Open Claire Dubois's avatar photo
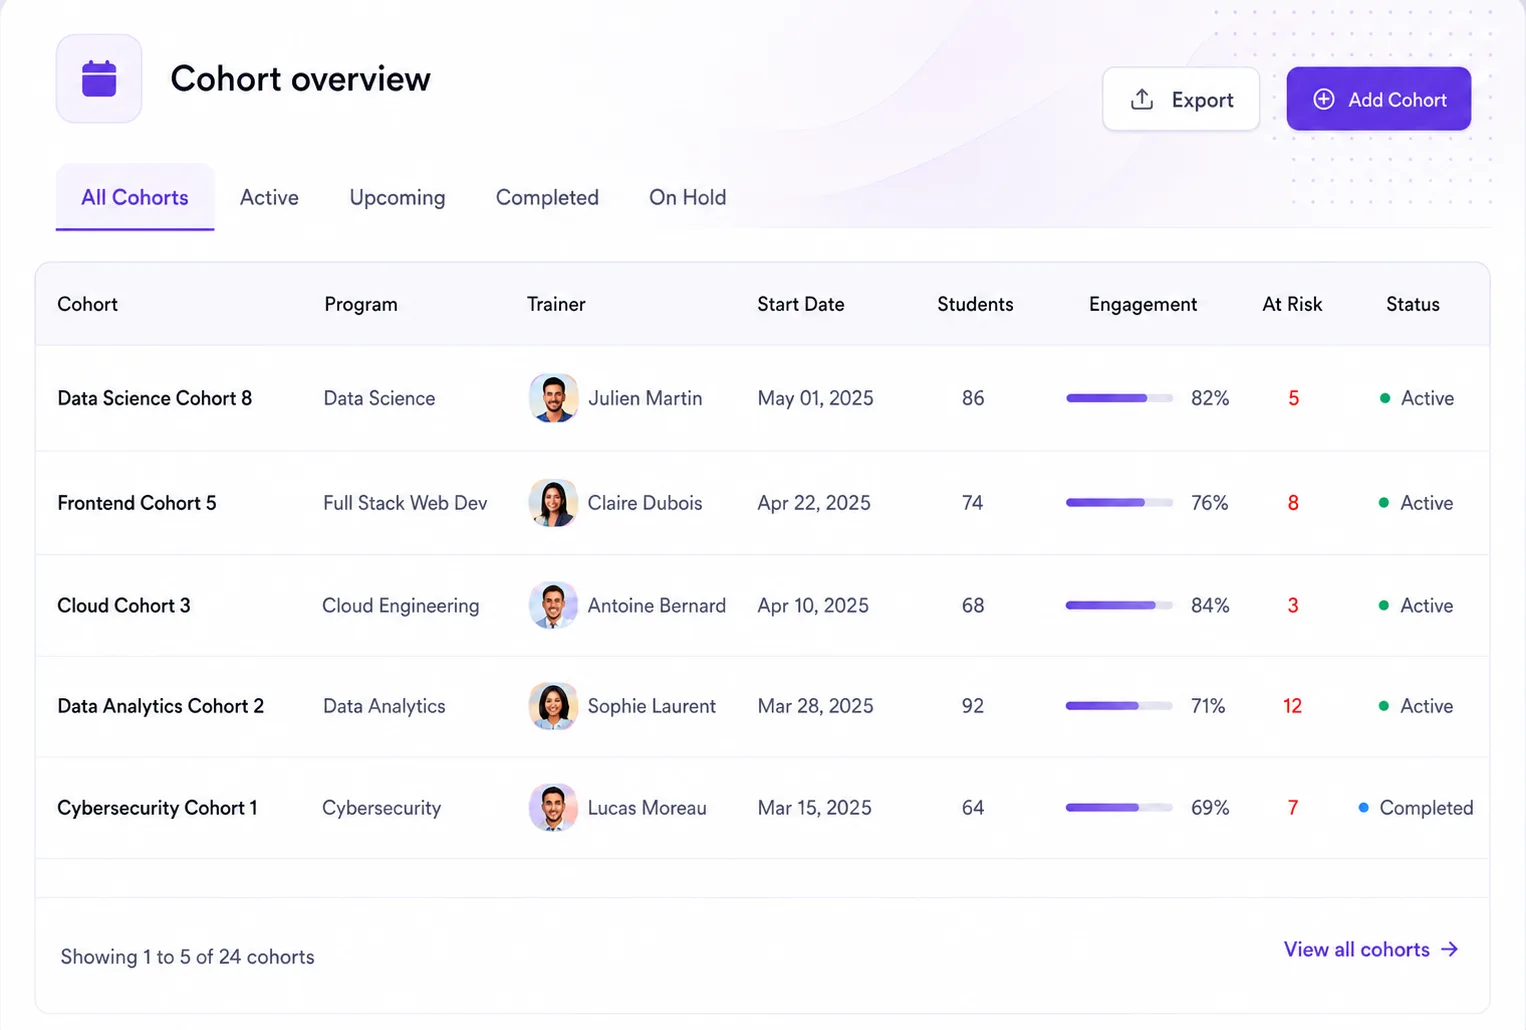This screenshot has width=1526, height=1030. 553,503
